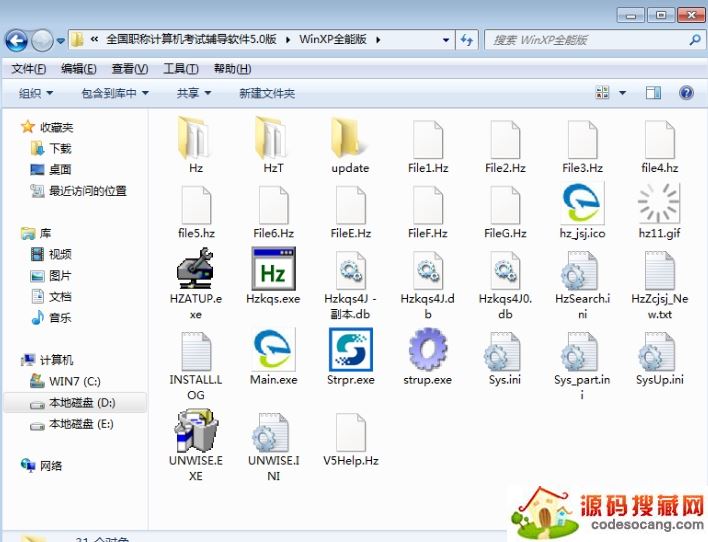The image size is (708, 542).
Task: Click the help question mark icon
Action: [x=686, y=93]
